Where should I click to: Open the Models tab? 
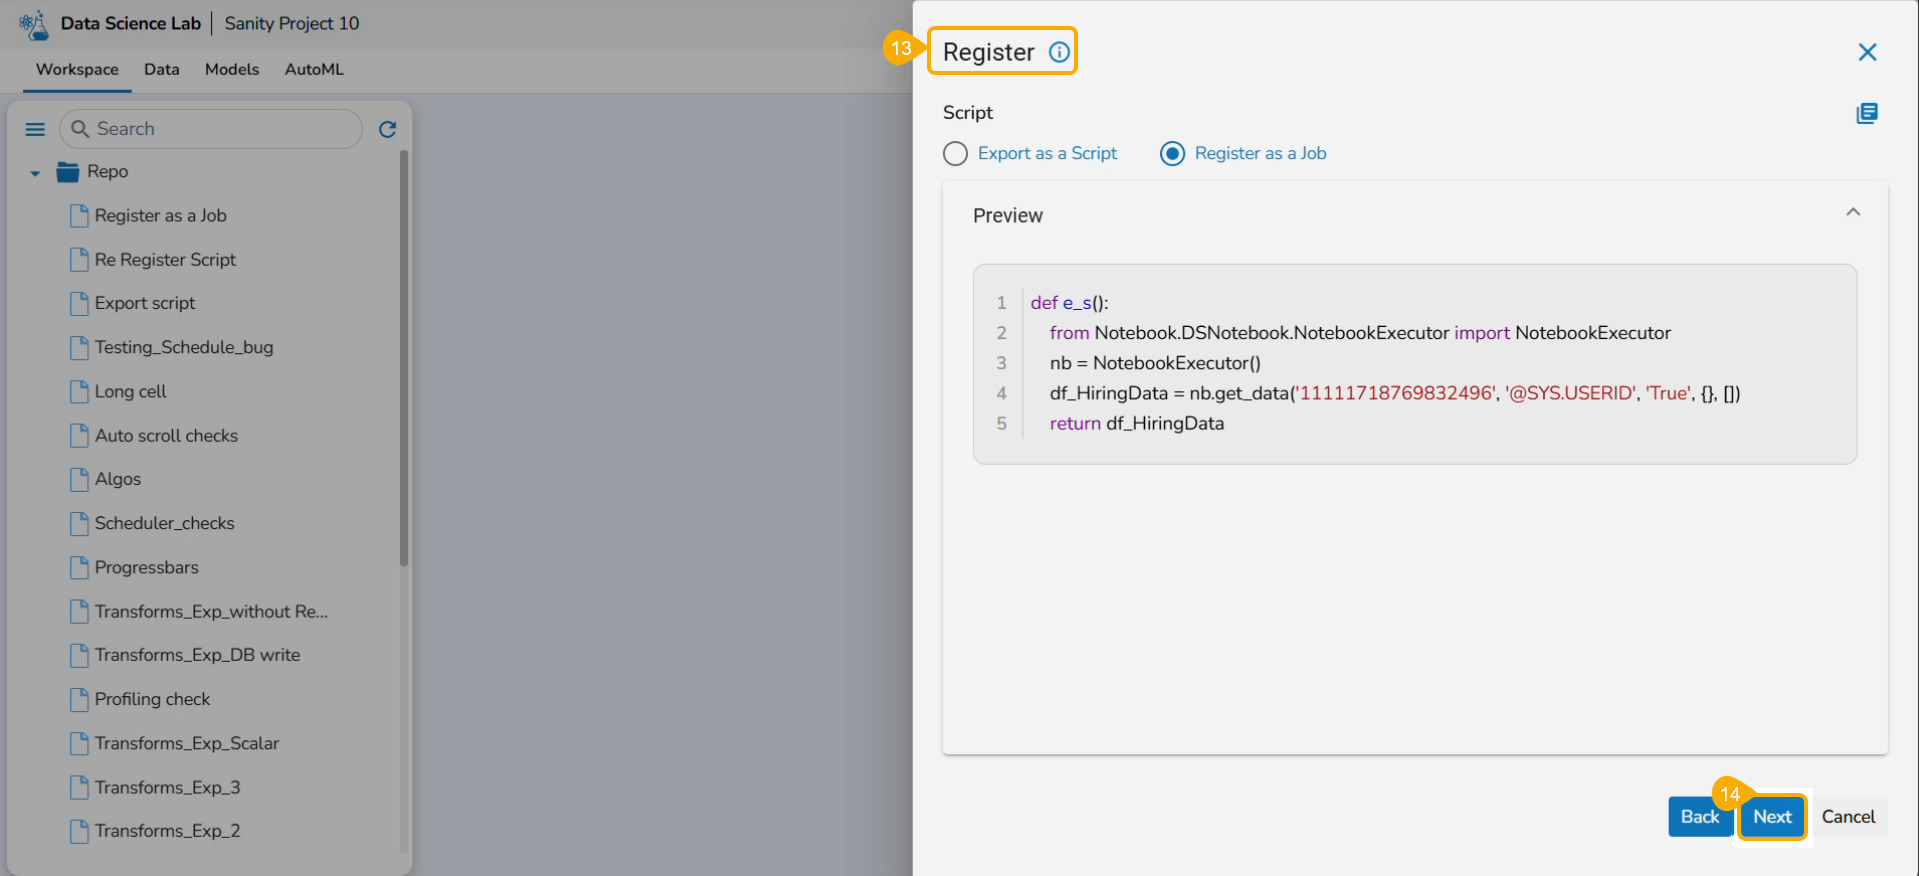point(232,69)
